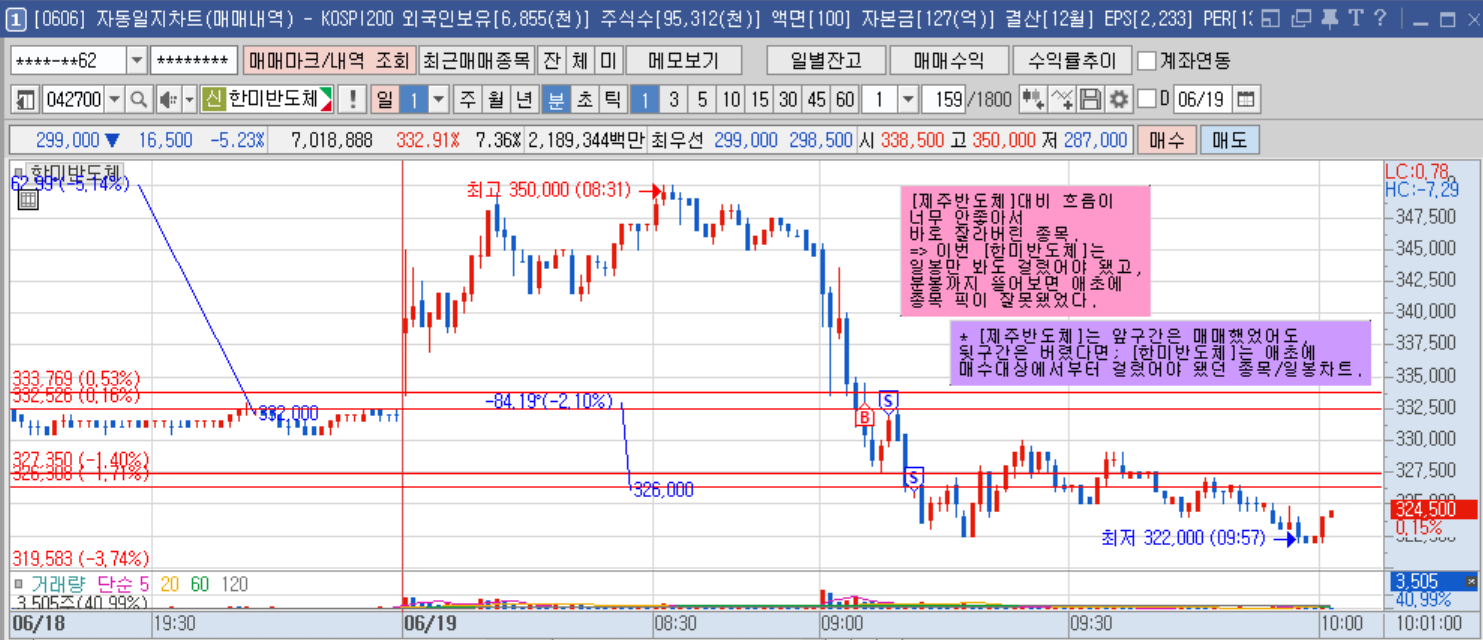Image resolution: width=1483 pixels, height=640 pixels.
Task: Click the 수익률추이 button
Action: (1071, 61)
